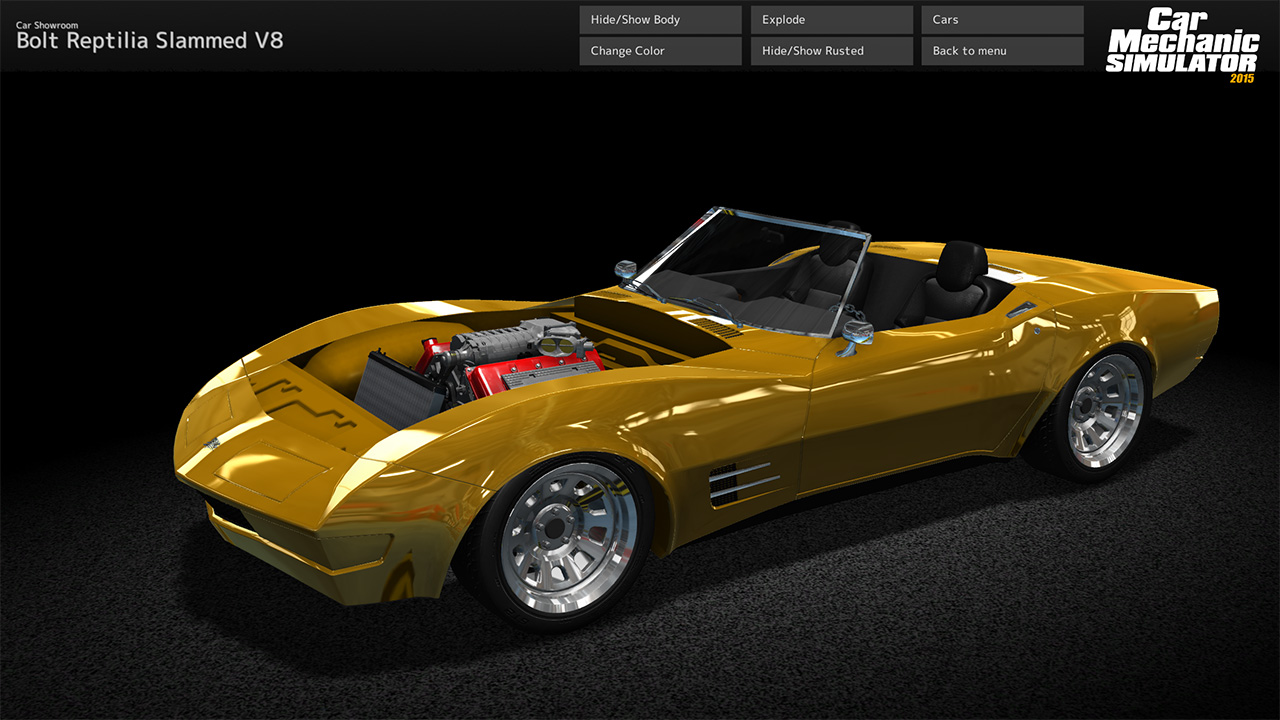Explode the car into parts

[831, 19]
